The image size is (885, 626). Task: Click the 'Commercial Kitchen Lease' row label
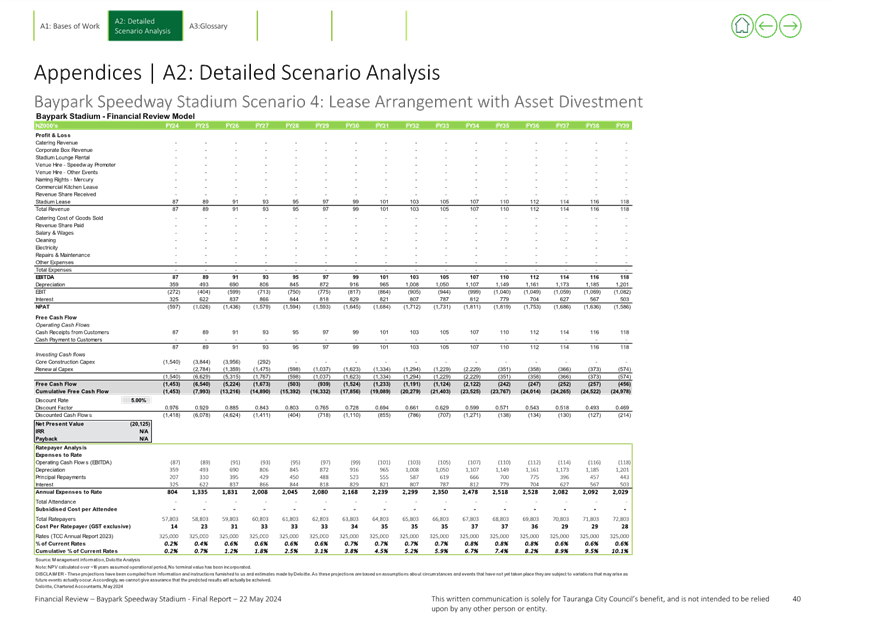(67, 187)
